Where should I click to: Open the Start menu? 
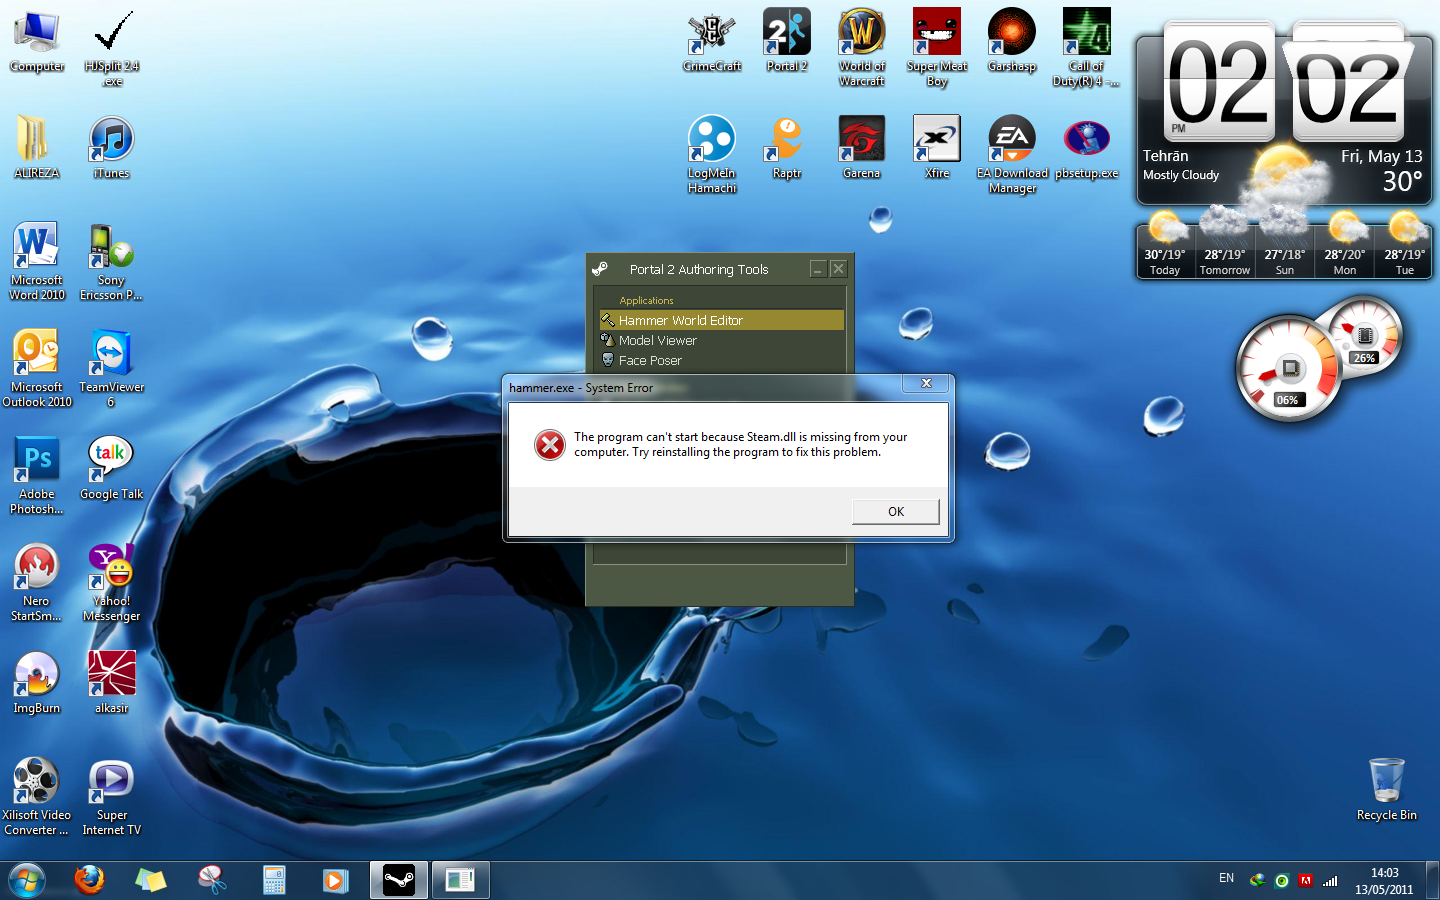[24, 880]
